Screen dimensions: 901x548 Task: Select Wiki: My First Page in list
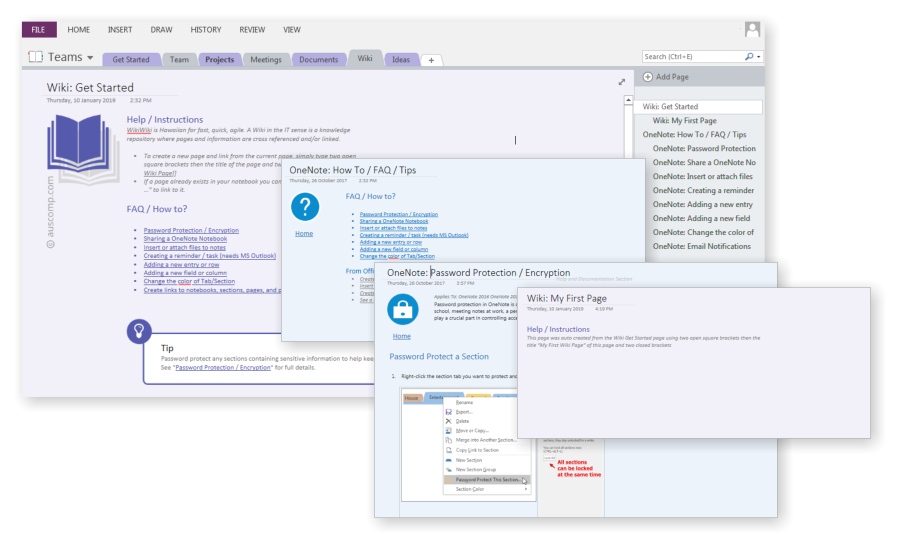[x=684, y=121]
